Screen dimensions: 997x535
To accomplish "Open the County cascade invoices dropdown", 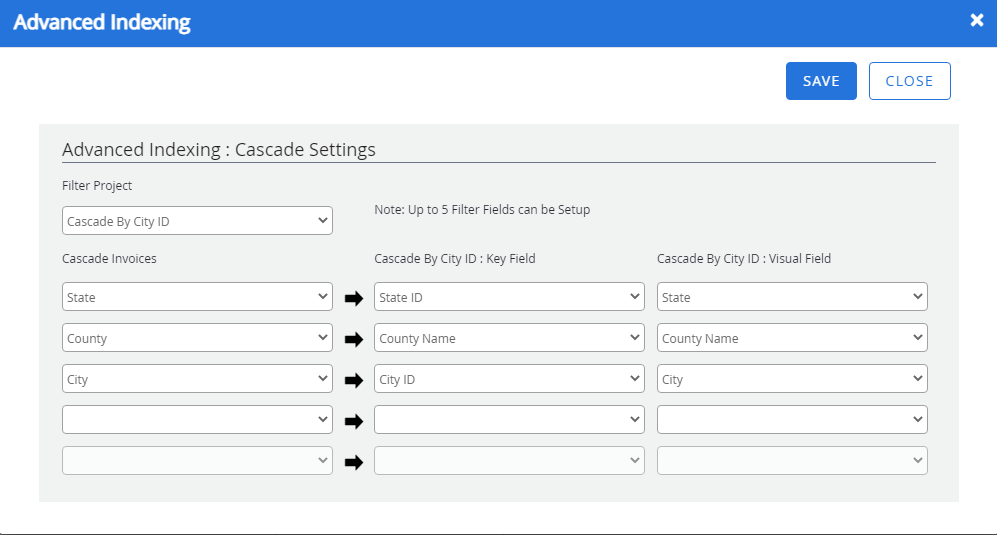I will [x=197, y=338].
